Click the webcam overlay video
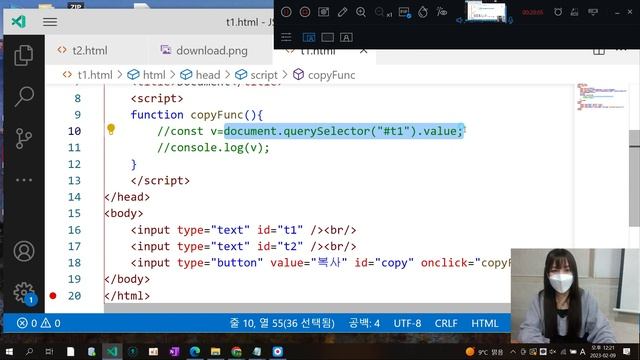This screenshot has width=640, height=360. 575,296
